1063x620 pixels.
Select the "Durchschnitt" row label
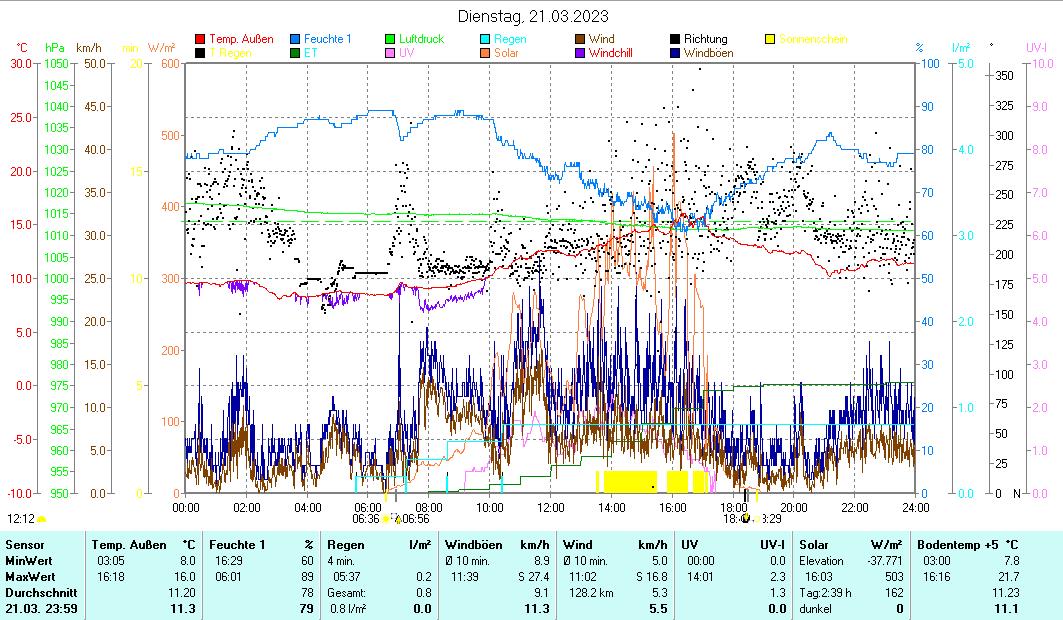(41, 593)
